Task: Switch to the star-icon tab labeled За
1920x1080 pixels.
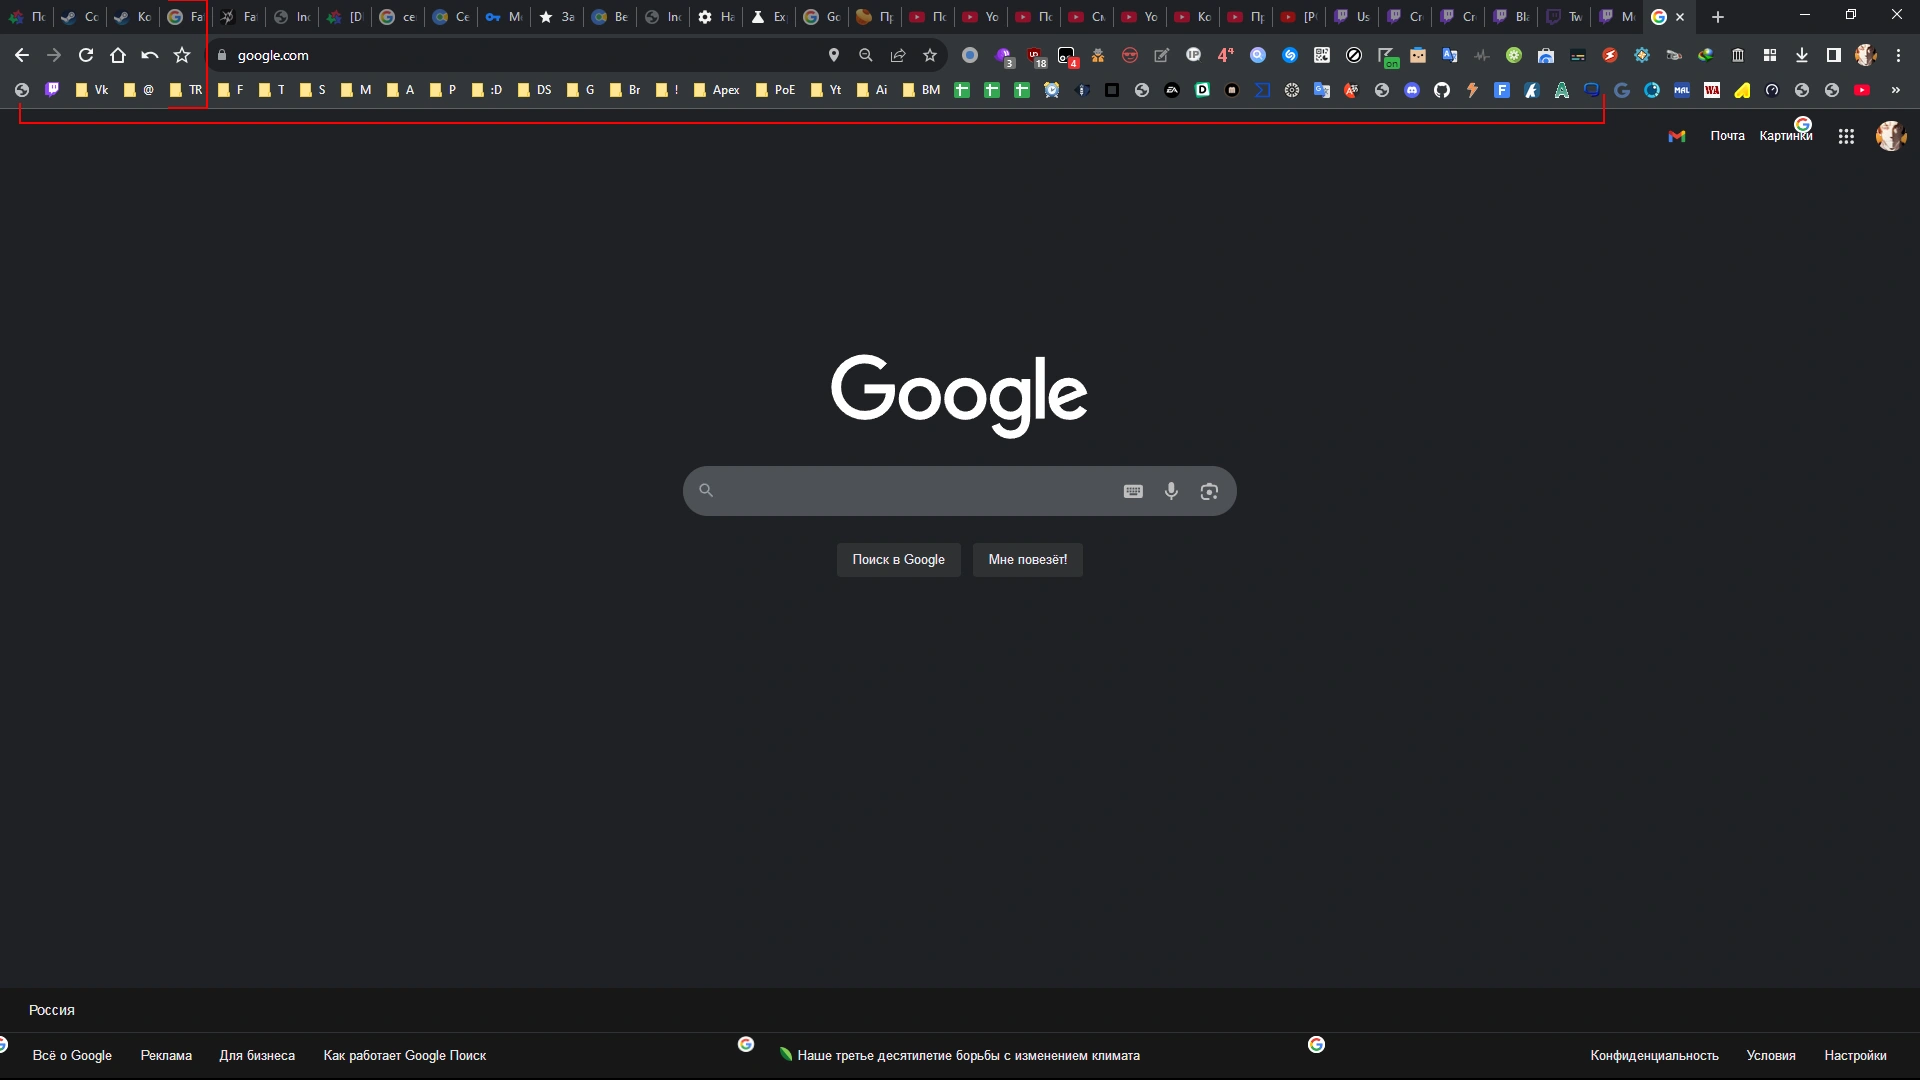Action: click(x=557, y=17)
